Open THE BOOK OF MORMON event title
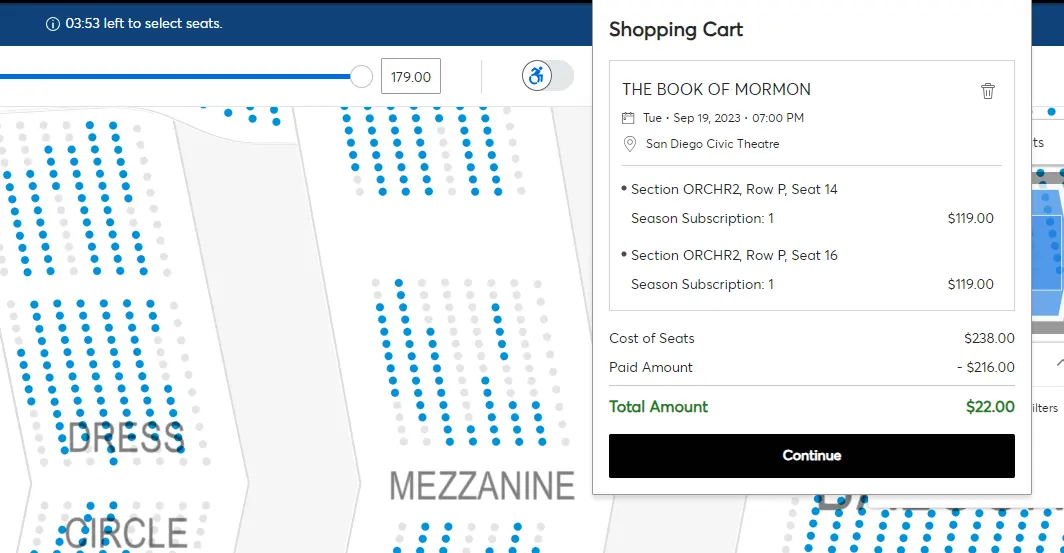Screen dimensions: 1064x553 click(716, 89)
